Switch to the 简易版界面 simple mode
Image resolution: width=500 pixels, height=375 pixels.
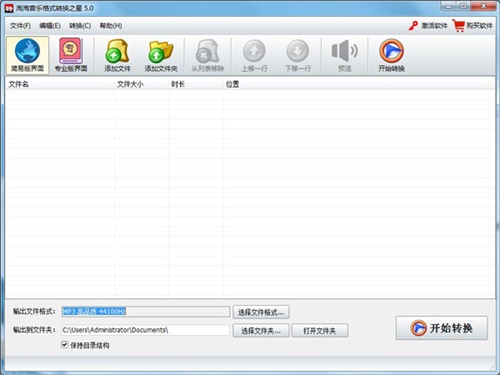coord(27,55)
